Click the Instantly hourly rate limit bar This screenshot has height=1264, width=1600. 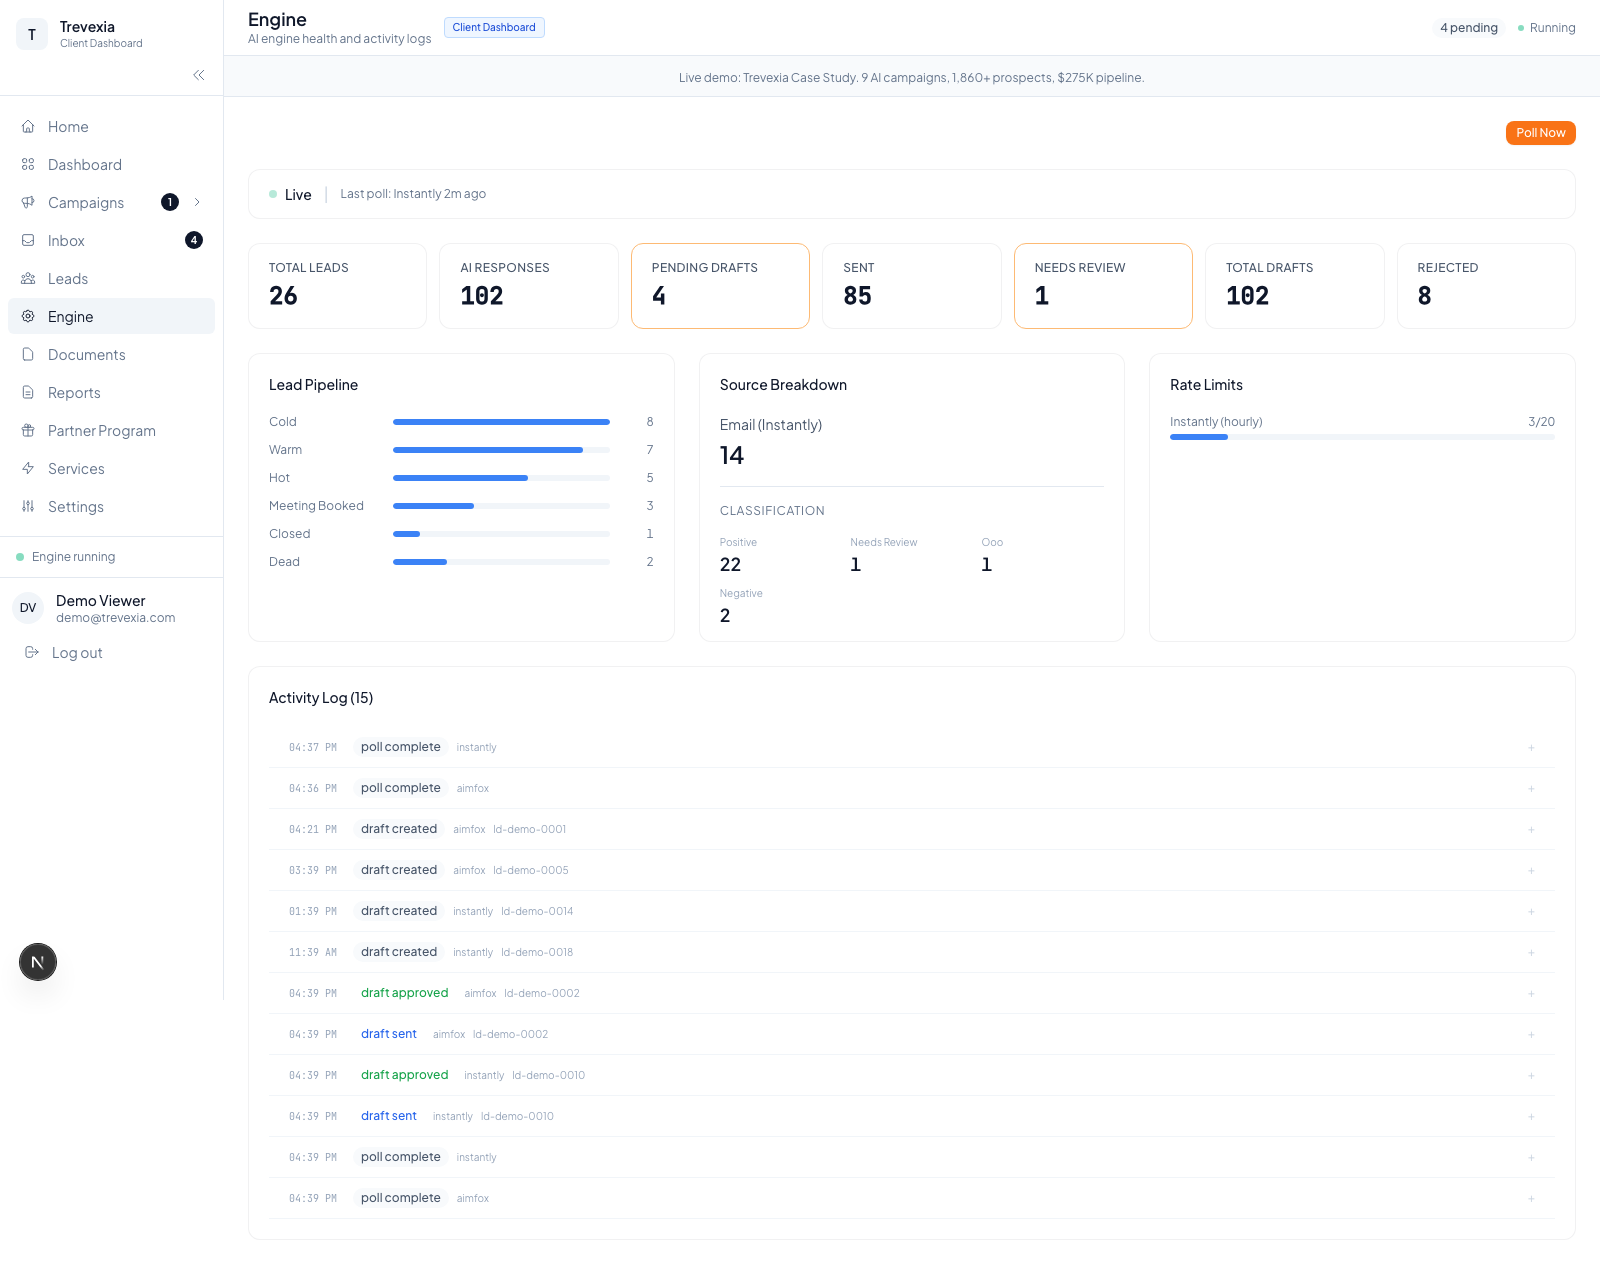(1362, 437)
